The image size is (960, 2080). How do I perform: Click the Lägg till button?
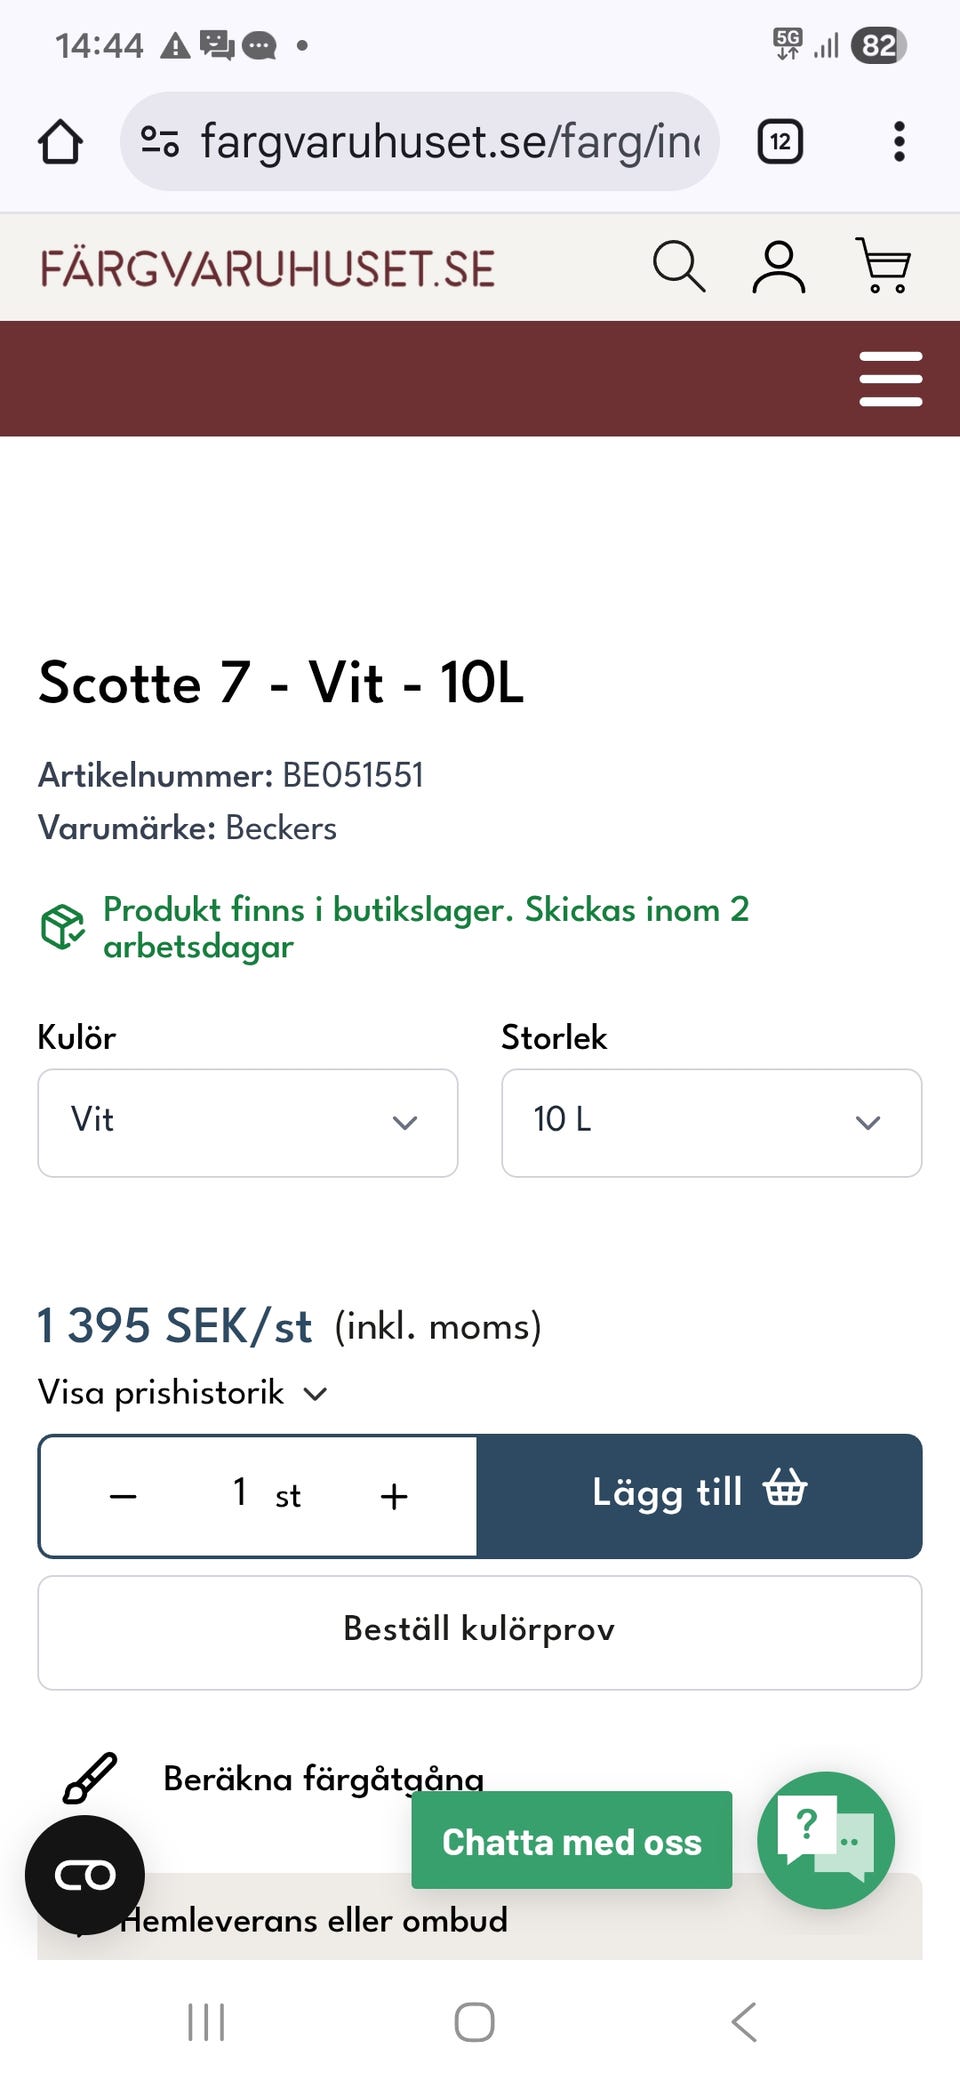click(x=698, y=1494)
